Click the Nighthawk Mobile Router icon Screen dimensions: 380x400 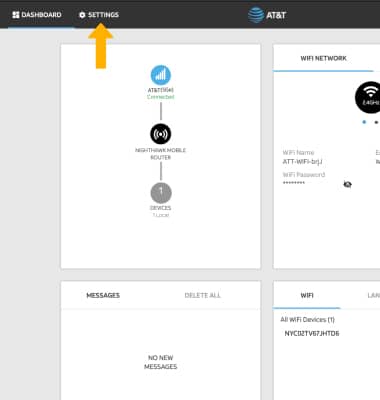[161, 134]
